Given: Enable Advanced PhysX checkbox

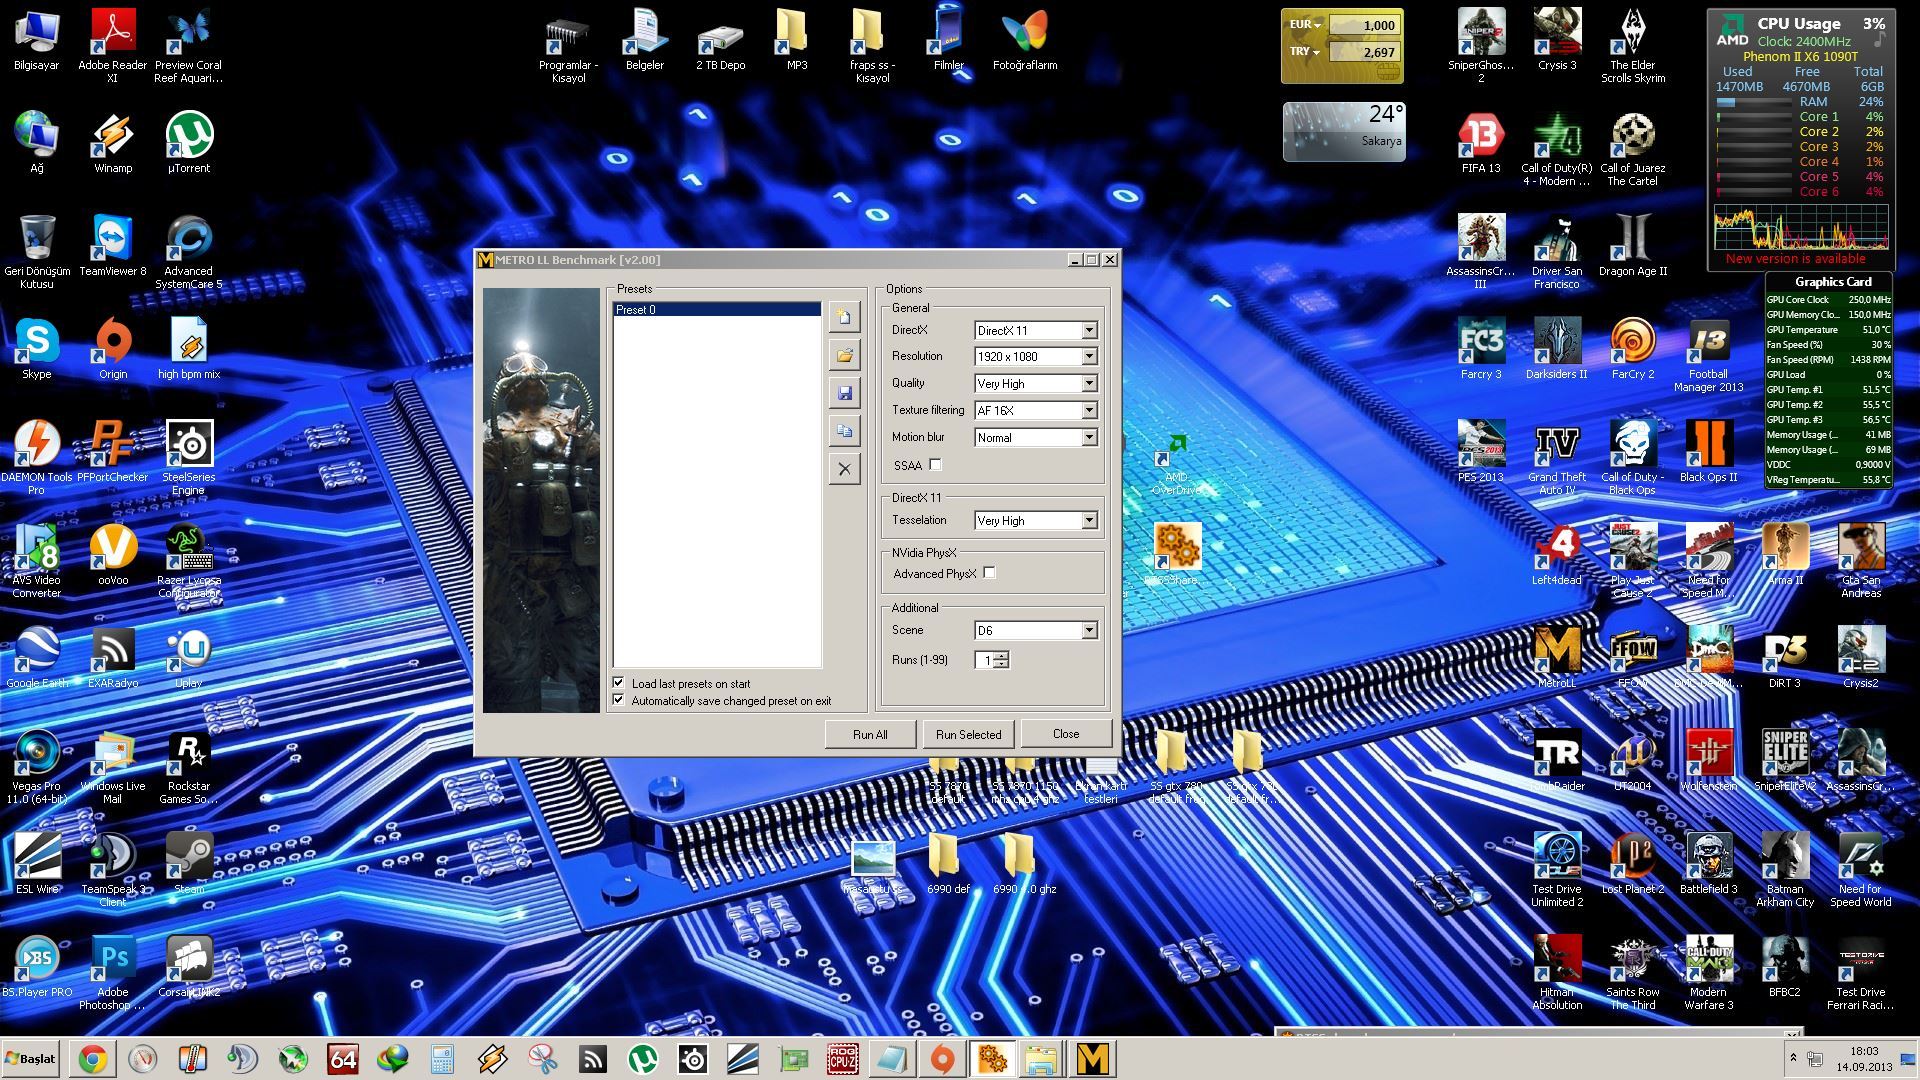Looking at the screenshot, I should [989, 573].
